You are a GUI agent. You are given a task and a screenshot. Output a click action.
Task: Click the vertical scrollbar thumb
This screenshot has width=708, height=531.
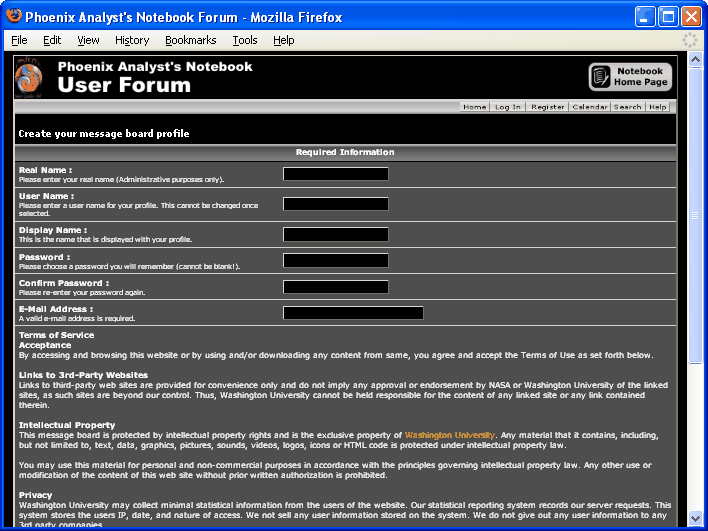[695, 215]
